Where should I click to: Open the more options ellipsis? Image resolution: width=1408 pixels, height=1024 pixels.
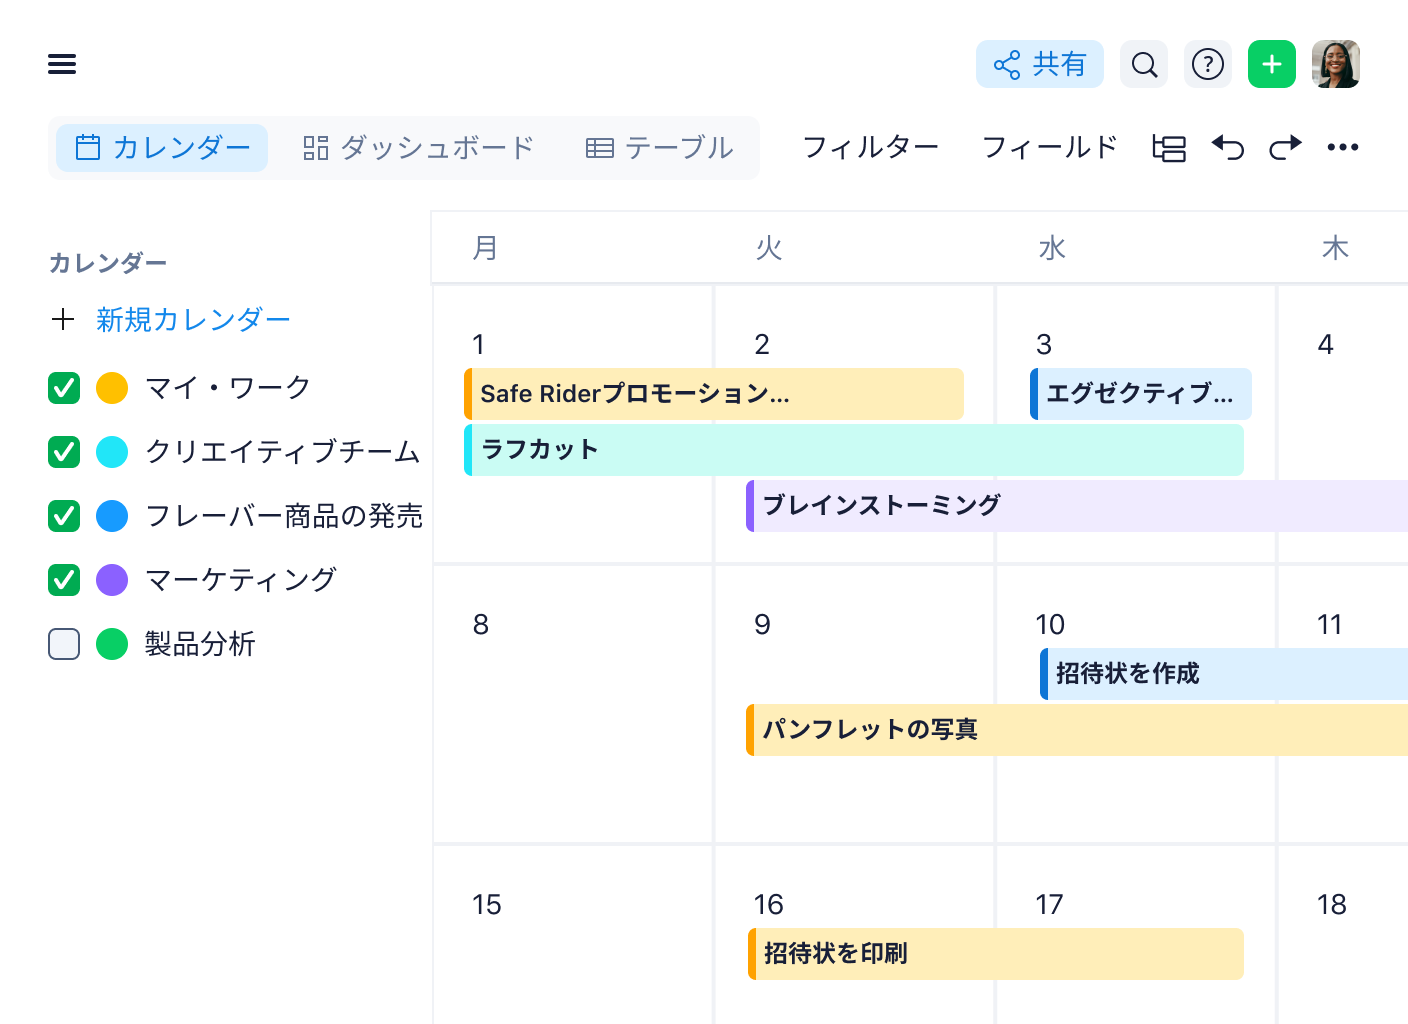(x=1343, y=148)
